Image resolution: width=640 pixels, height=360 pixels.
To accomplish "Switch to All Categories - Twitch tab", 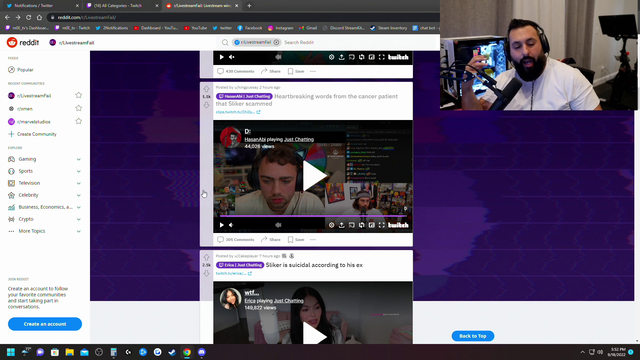I will tap(122, 6).
